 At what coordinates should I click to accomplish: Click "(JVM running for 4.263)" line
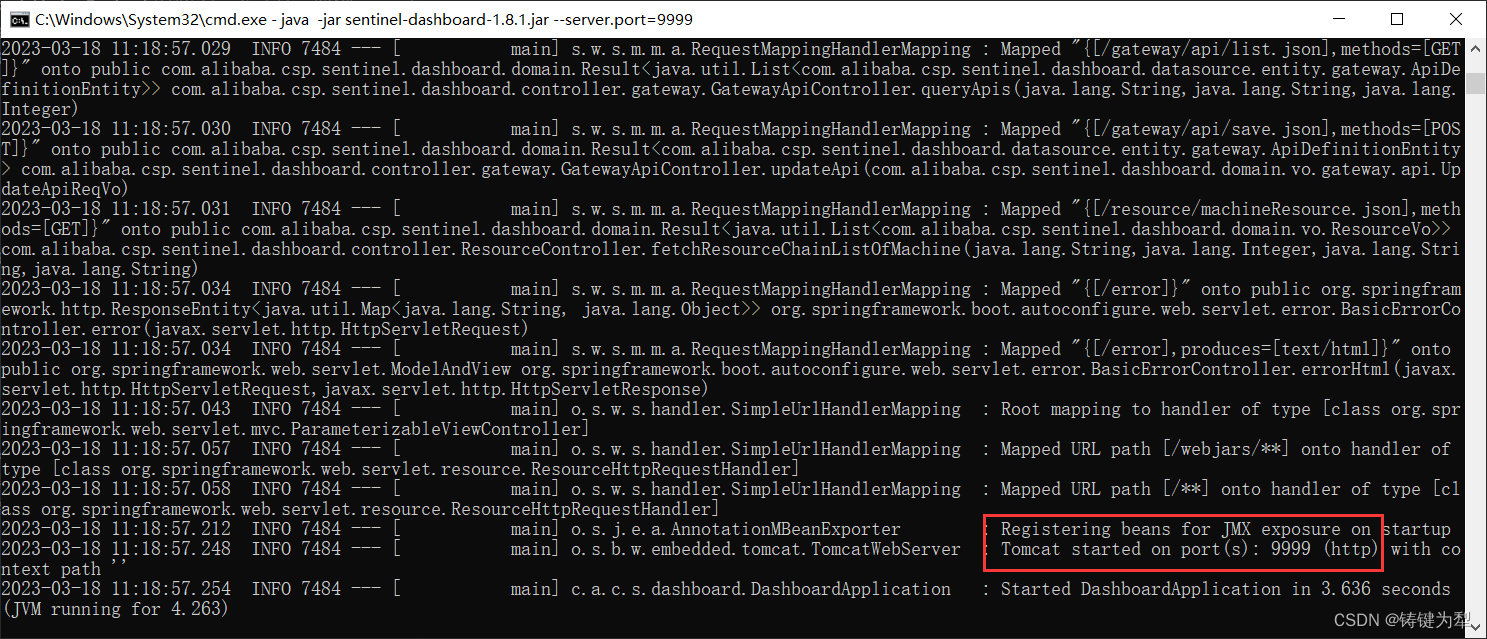(115, 609)
